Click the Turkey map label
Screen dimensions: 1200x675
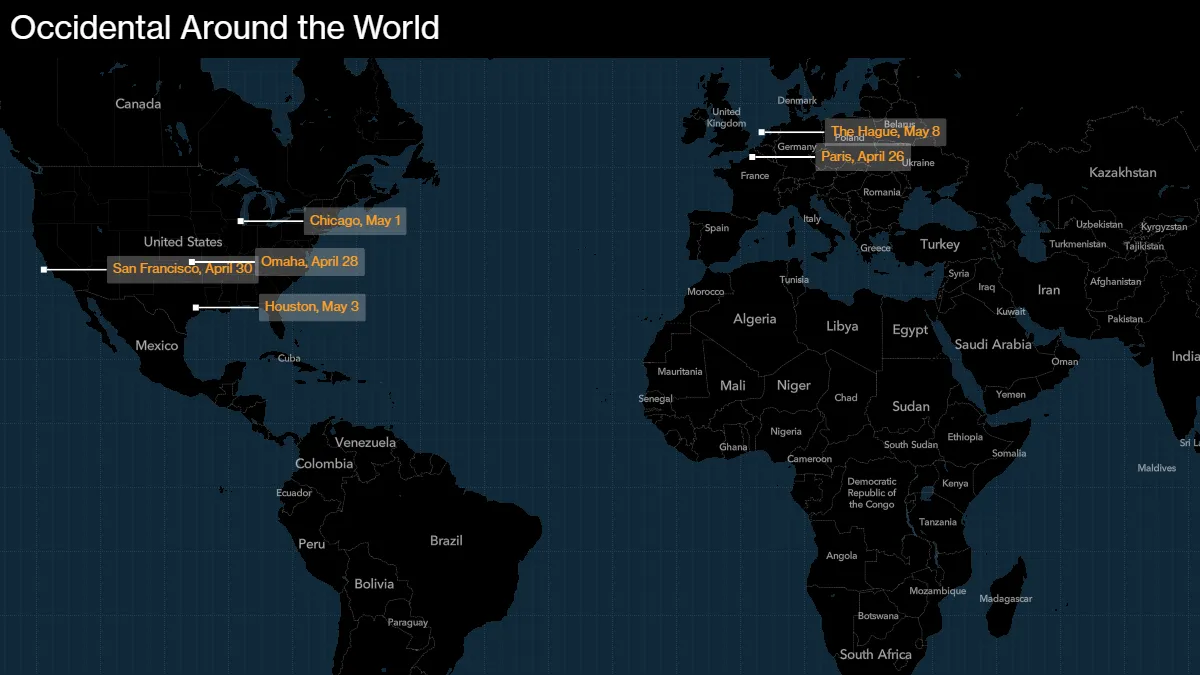point(940,245)
